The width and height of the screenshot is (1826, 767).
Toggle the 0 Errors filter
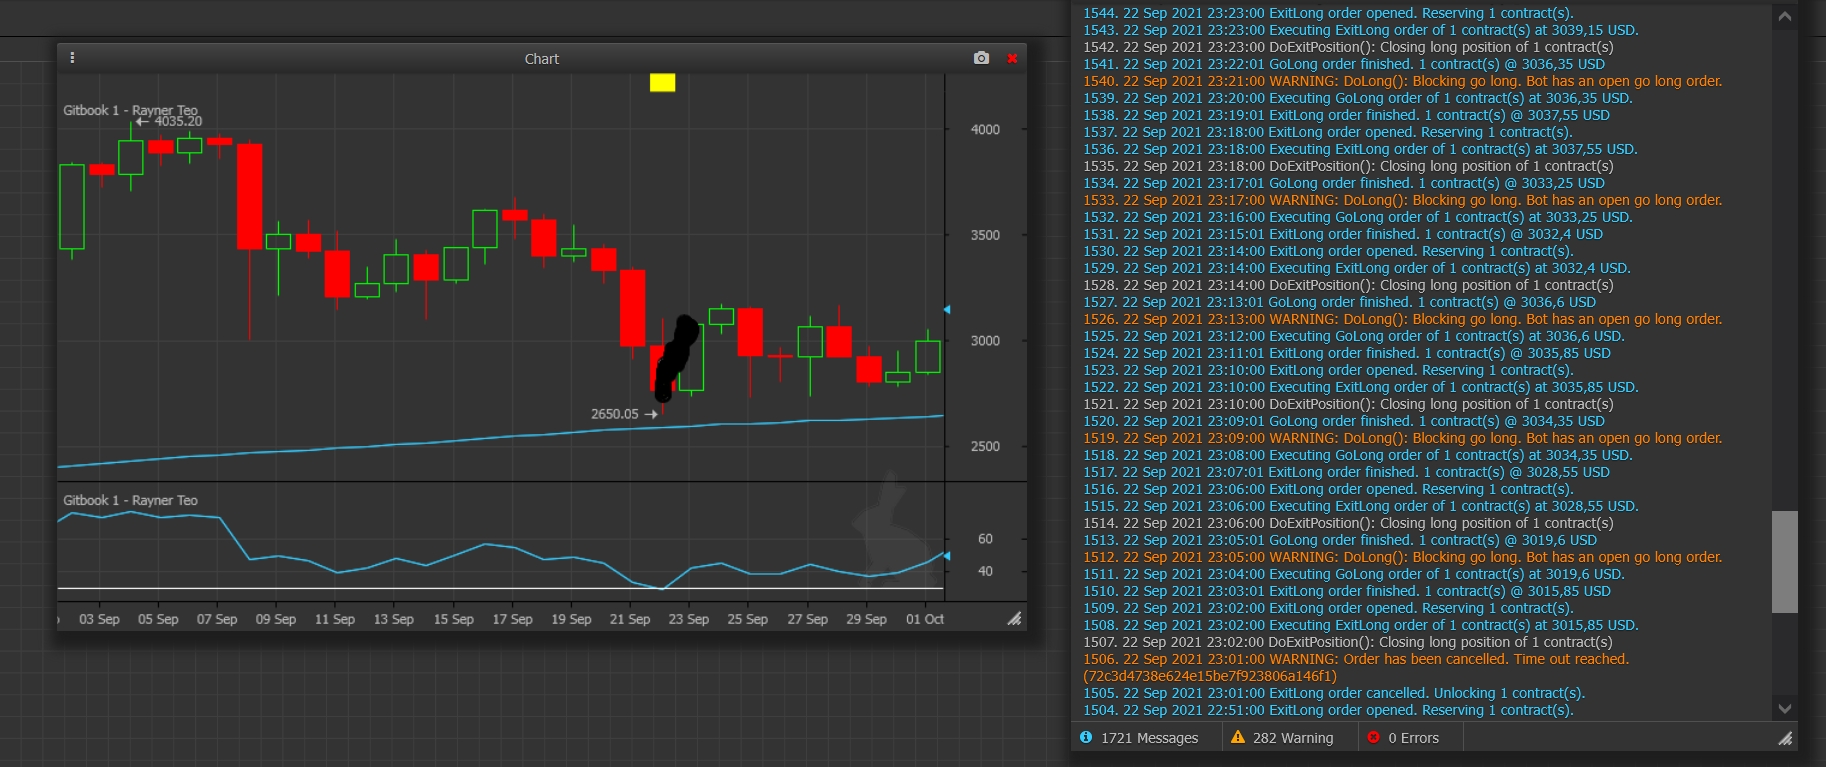(x=1403, y=738)
